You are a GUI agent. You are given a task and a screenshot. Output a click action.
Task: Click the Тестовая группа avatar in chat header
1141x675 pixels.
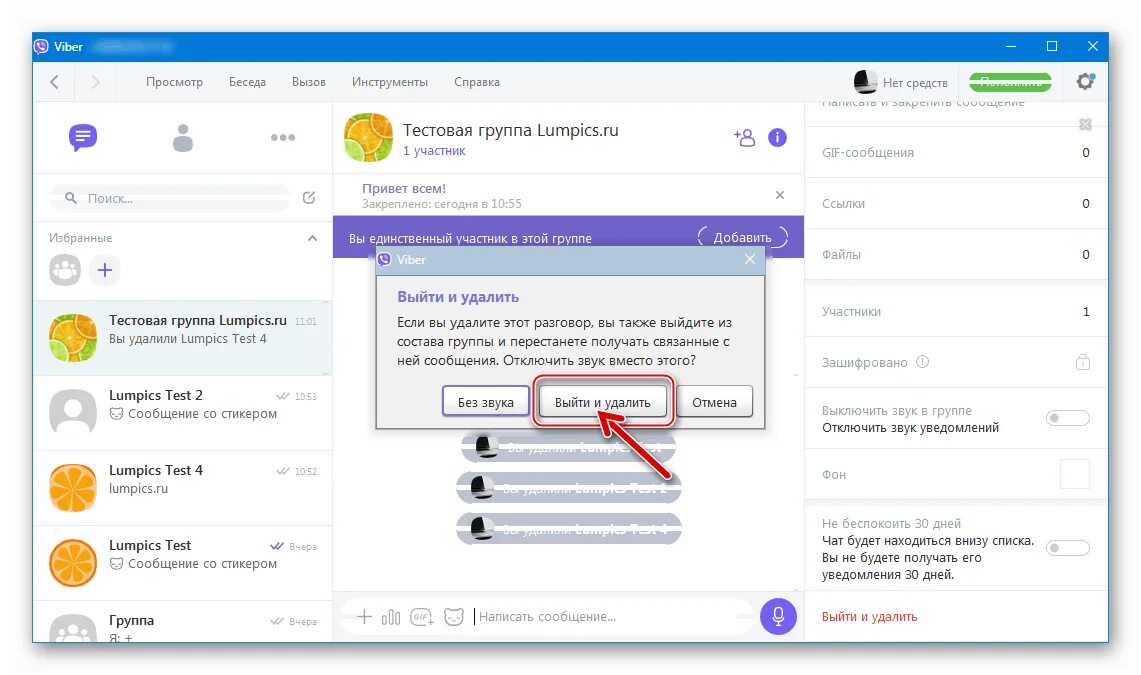[368, 137]
